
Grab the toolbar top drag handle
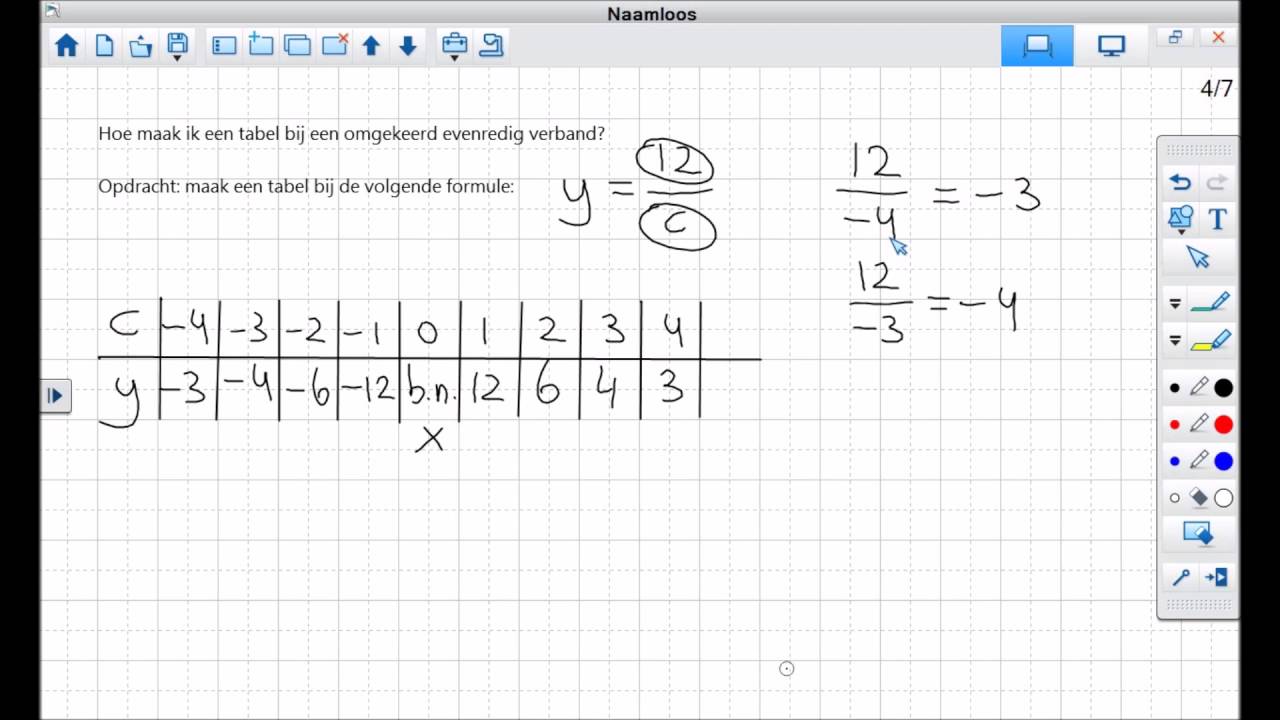point(1198,150)
